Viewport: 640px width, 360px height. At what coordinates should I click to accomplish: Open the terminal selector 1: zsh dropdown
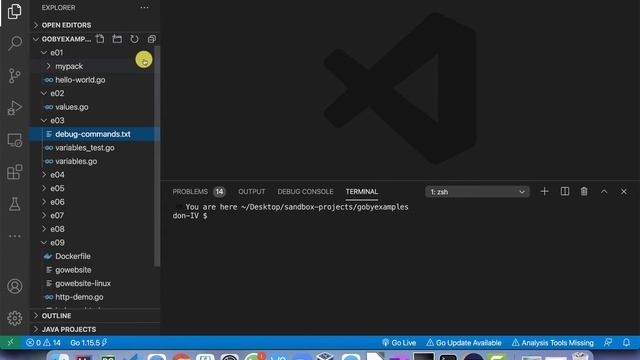[477, 192]
